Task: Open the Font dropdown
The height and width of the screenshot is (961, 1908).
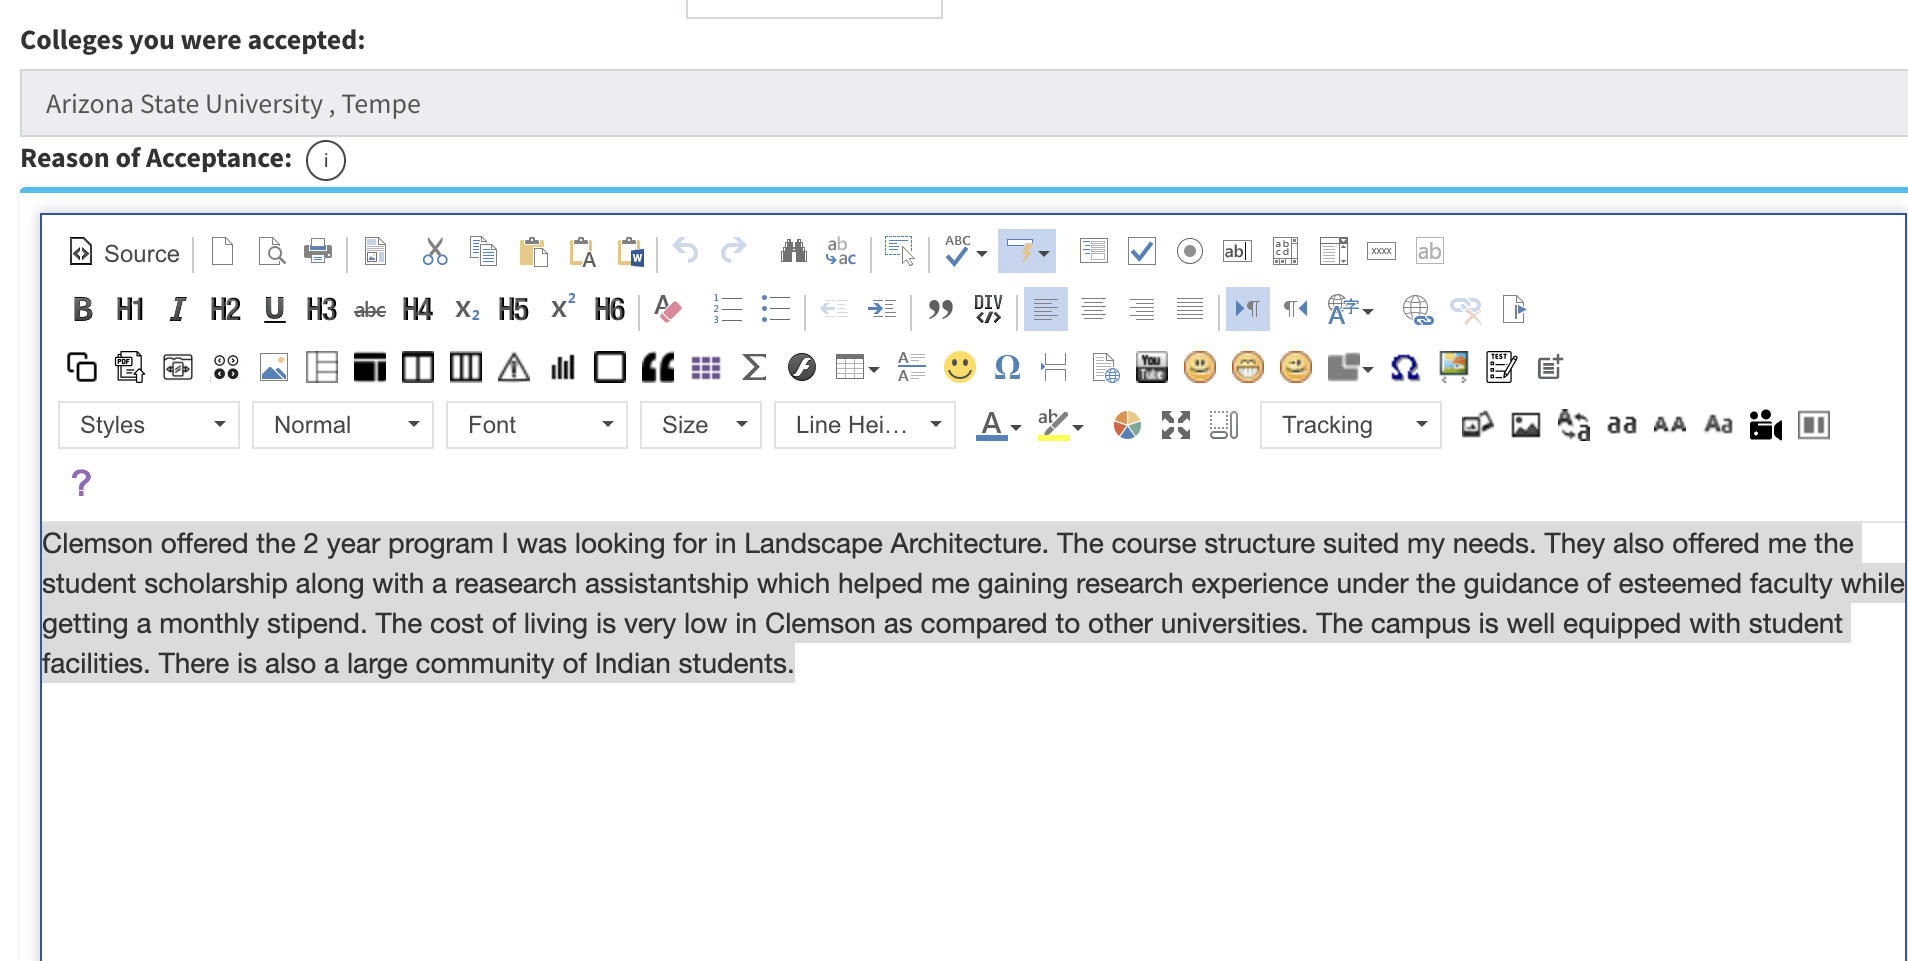Action: click(x=537, y=425)
